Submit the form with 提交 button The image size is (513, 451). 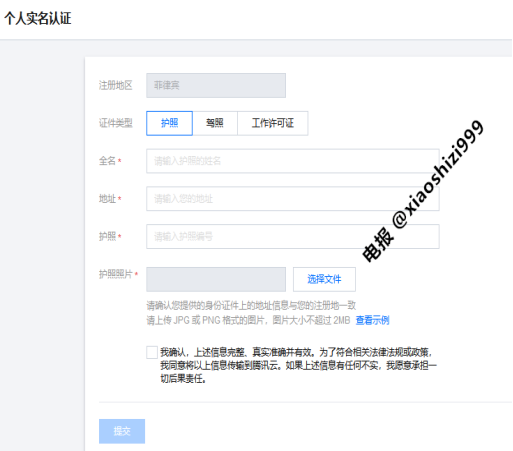(x=122, y=431)
